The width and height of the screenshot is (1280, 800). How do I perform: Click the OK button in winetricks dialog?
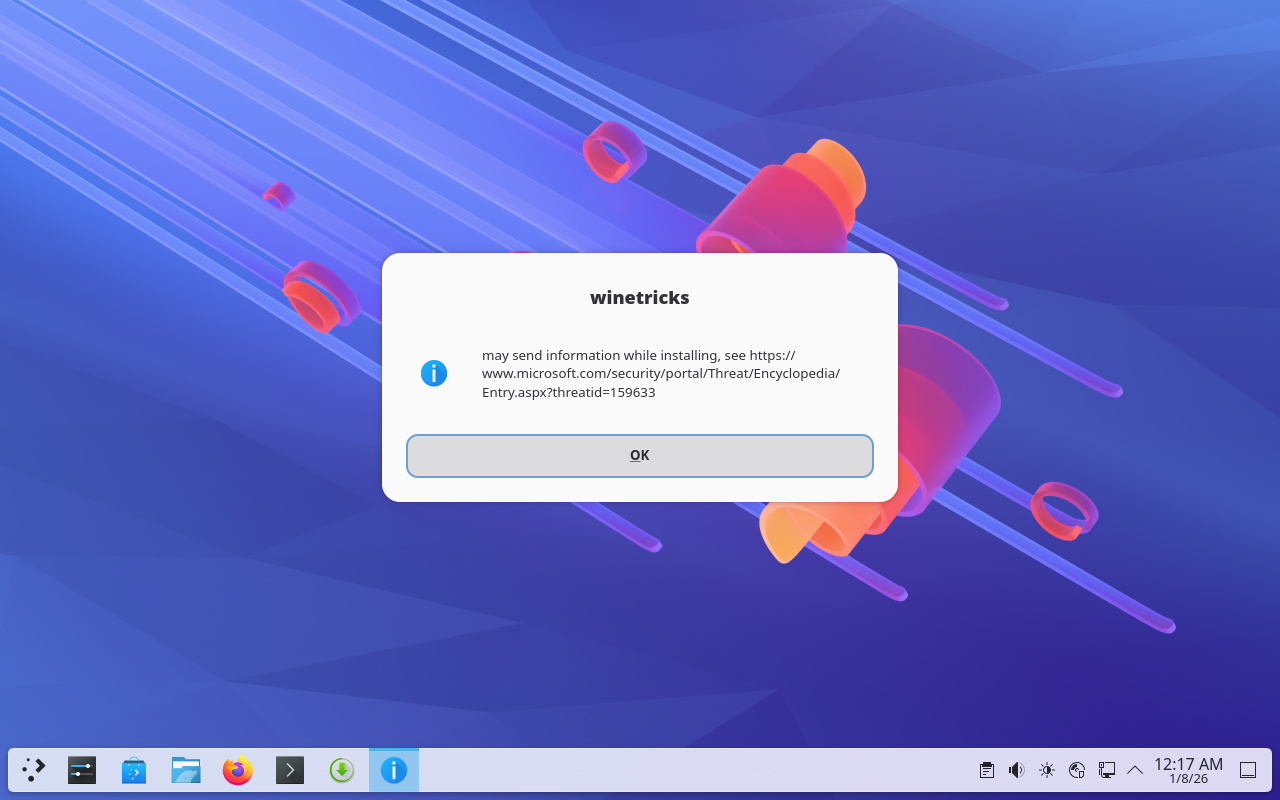coord(639,456)
